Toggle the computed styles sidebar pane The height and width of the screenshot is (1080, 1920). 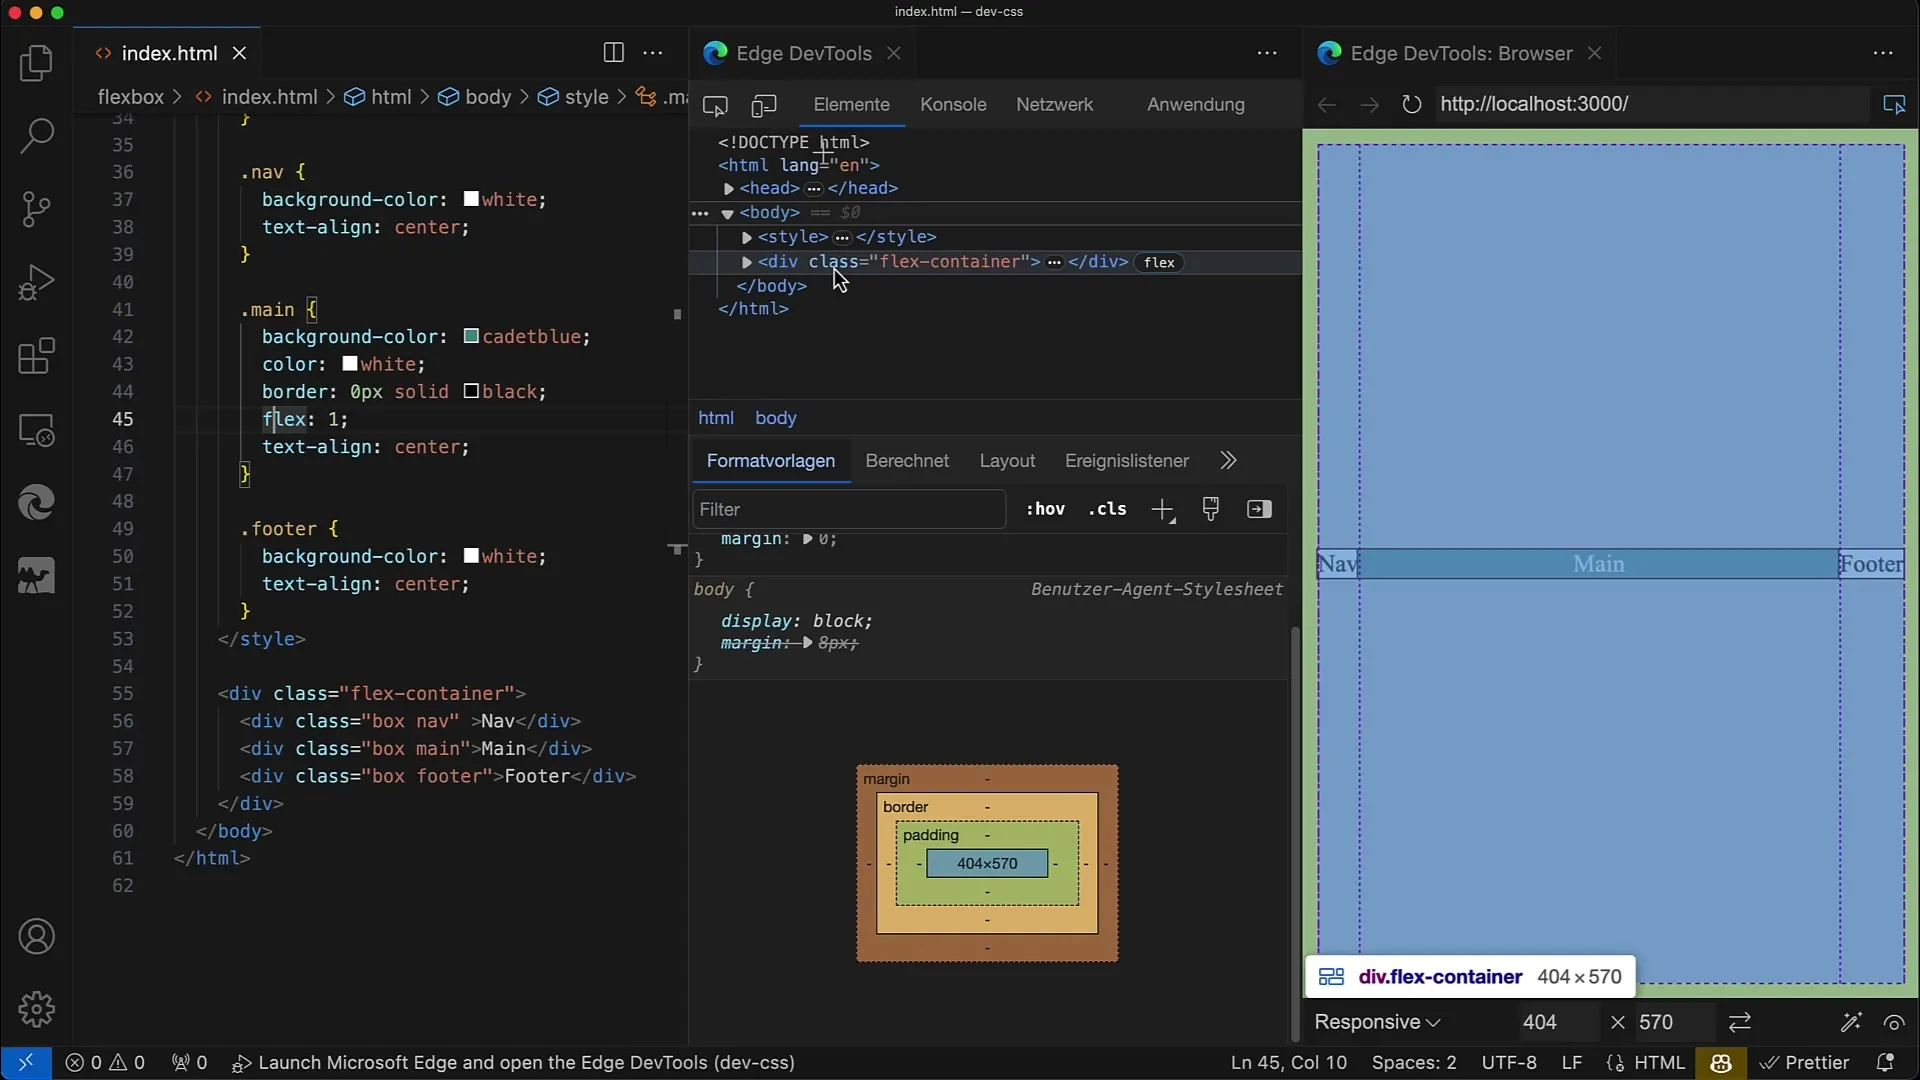1259,509
